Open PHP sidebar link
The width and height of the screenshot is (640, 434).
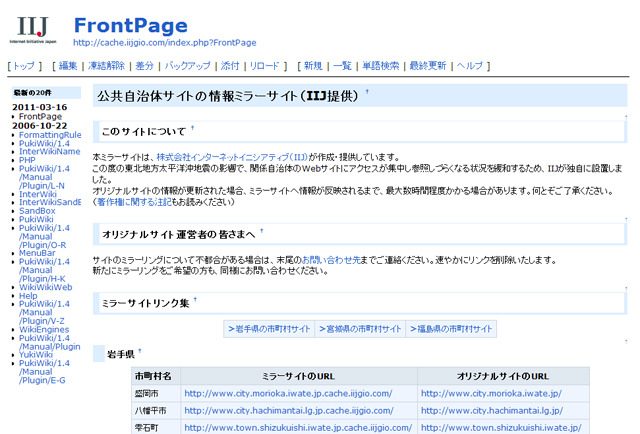pyautogui.click(x=27, y=160)
